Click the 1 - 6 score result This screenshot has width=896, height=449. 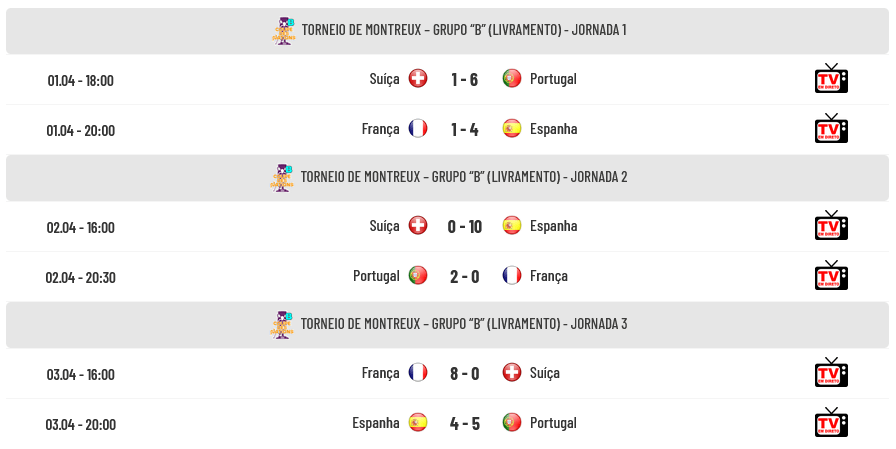pos(464,79)
